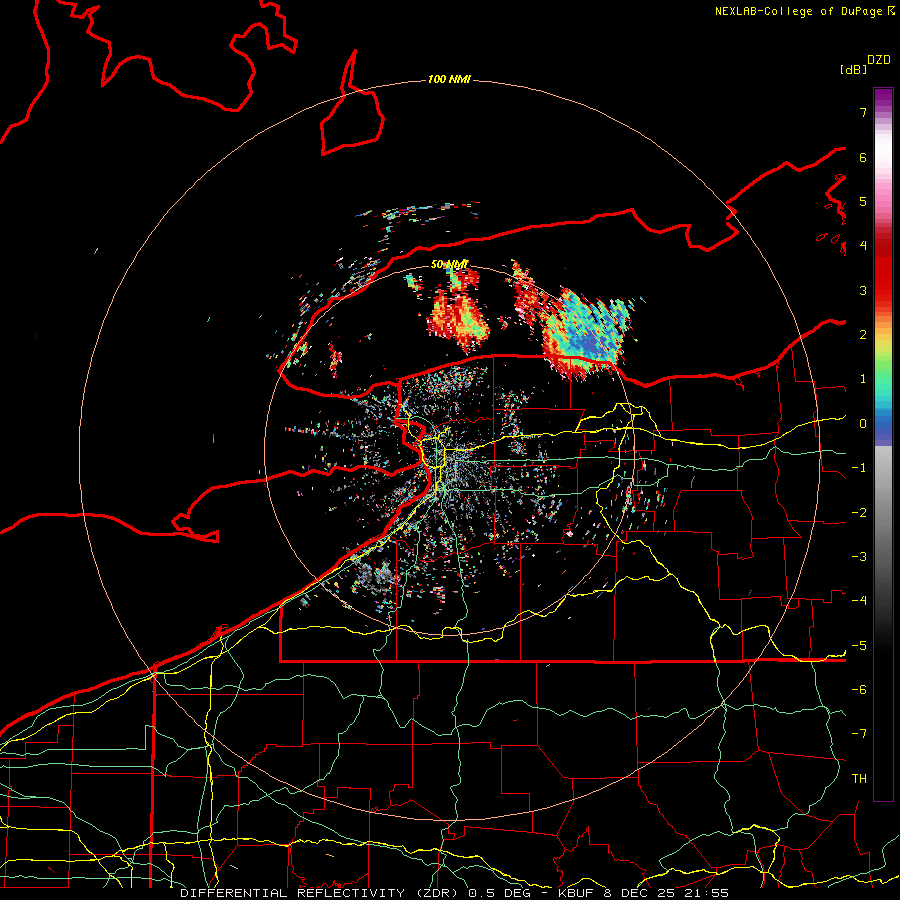Click the [dB] unit label

(x=853, y=69)
